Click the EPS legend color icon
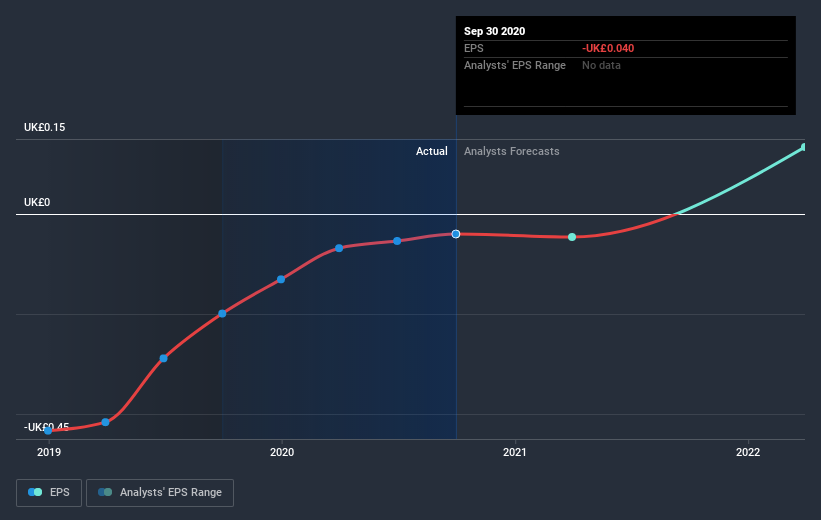This screenshot has width=821, height=520. coord(35,492)
